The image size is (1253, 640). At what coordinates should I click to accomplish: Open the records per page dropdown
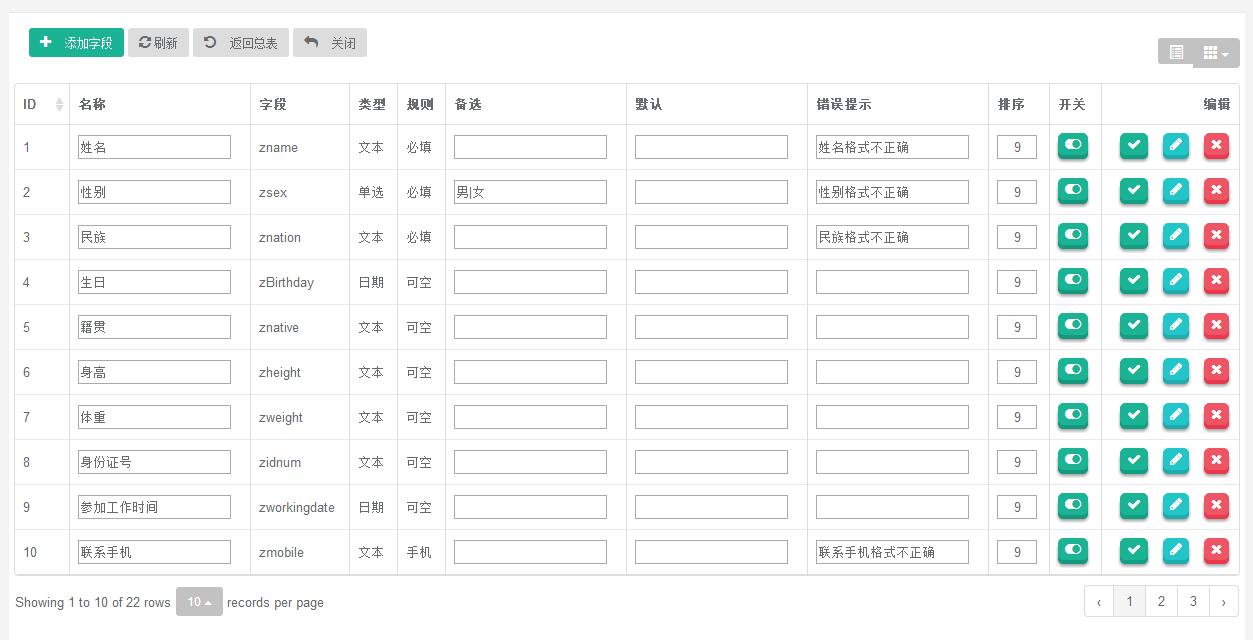(x=199, y=602)
